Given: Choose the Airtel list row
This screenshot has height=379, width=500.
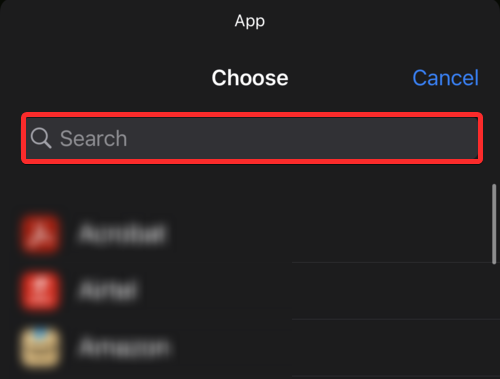Looking at the screenshot, I should point(250,291).
